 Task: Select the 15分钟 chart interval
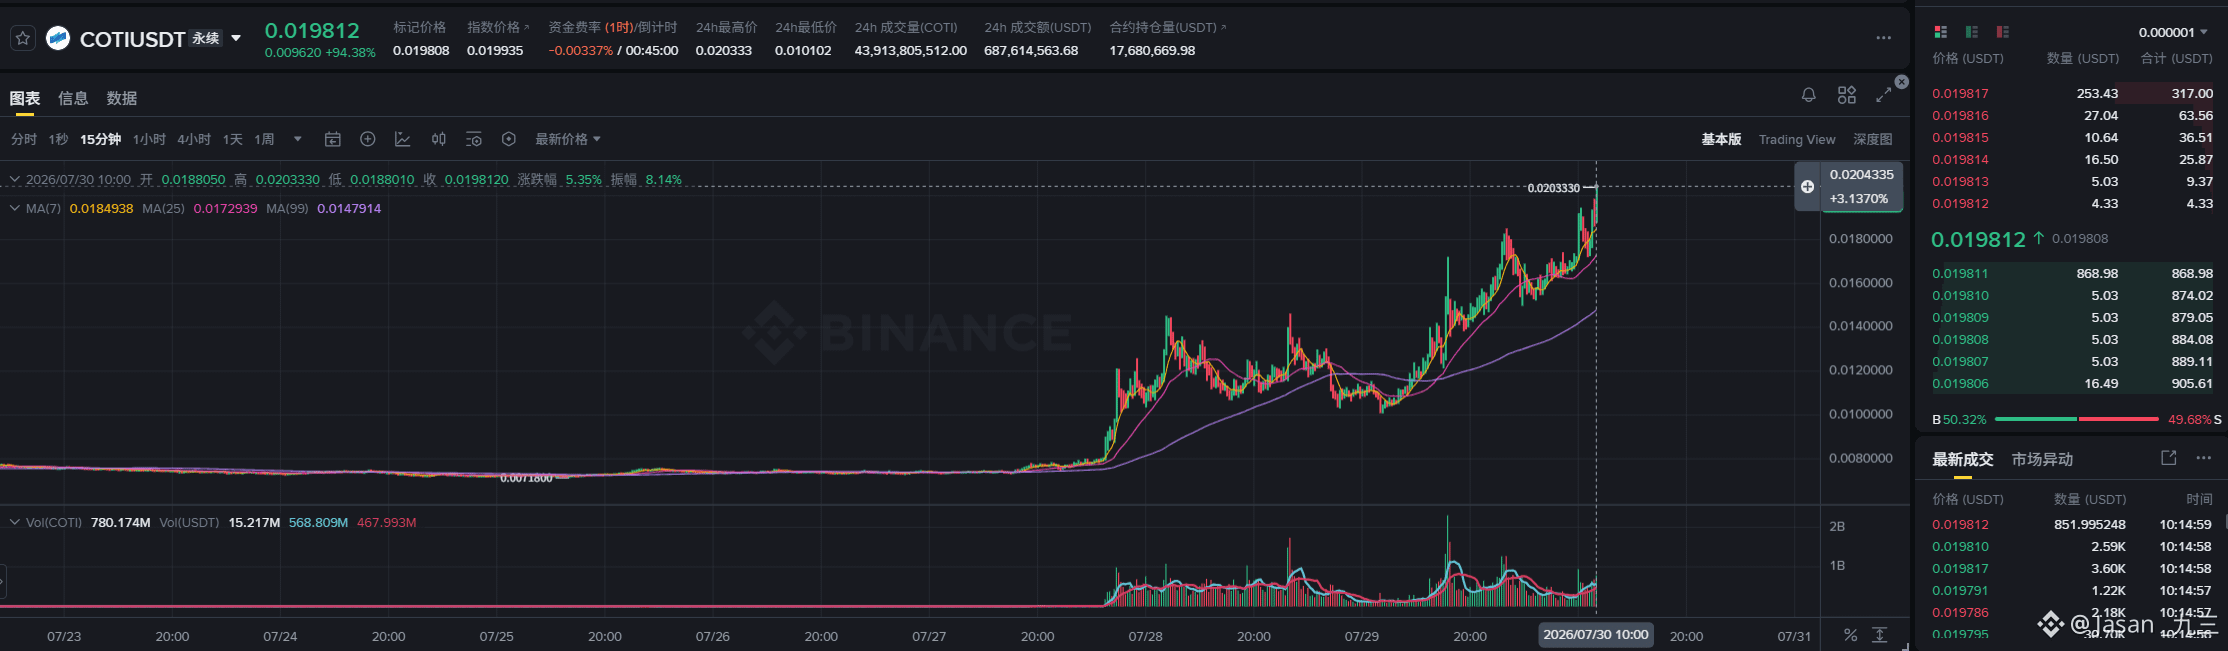(100, 139)
